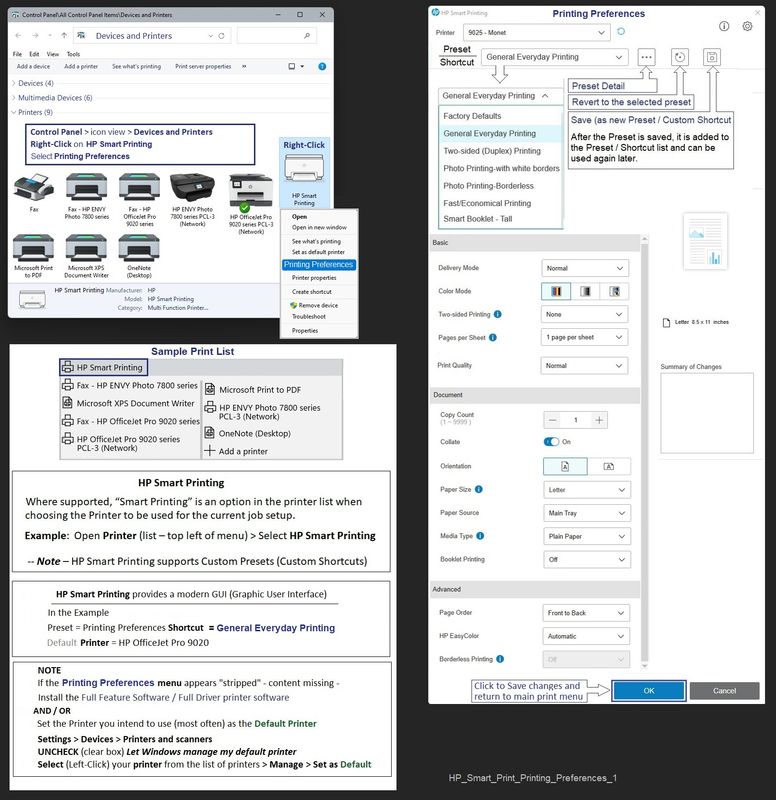Click the print preview page thumbnail

tap(705, 242)
